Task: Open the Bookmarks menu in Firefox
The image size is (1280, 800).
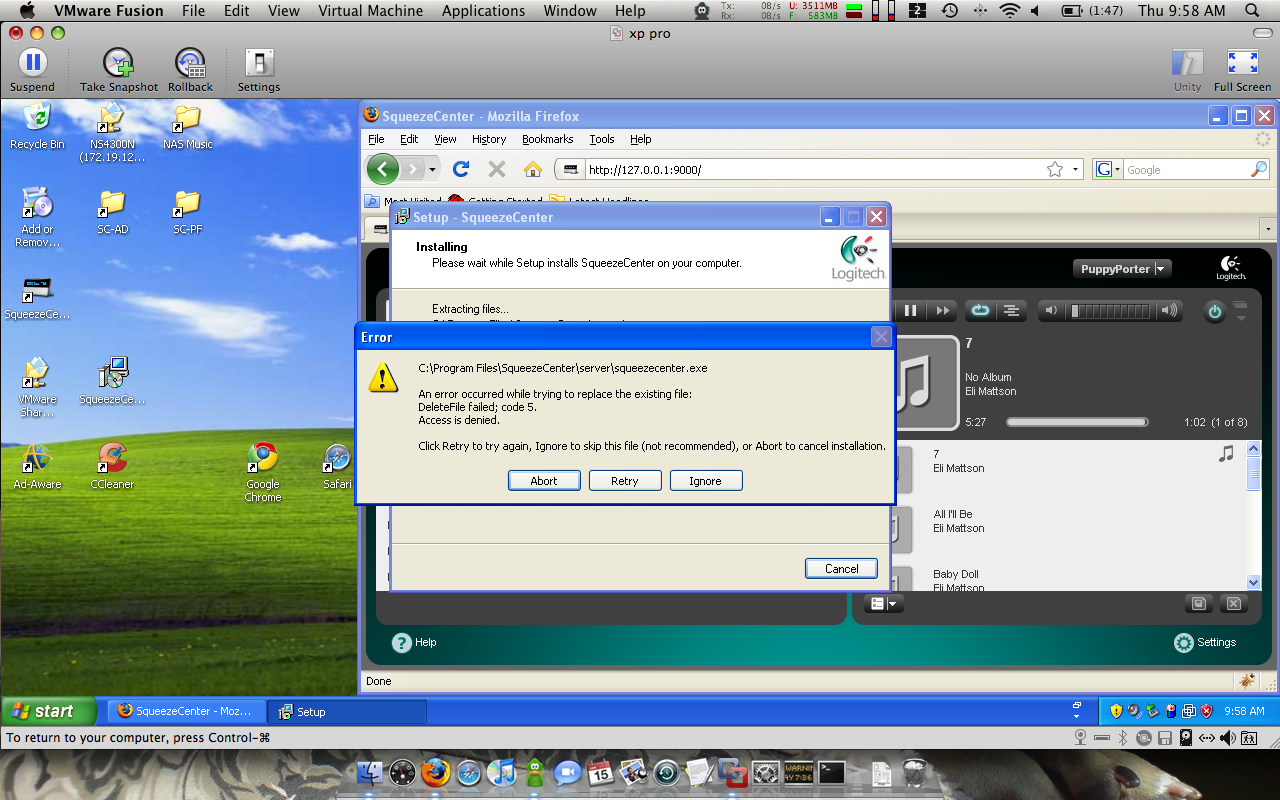Action: tap(547, 139)
